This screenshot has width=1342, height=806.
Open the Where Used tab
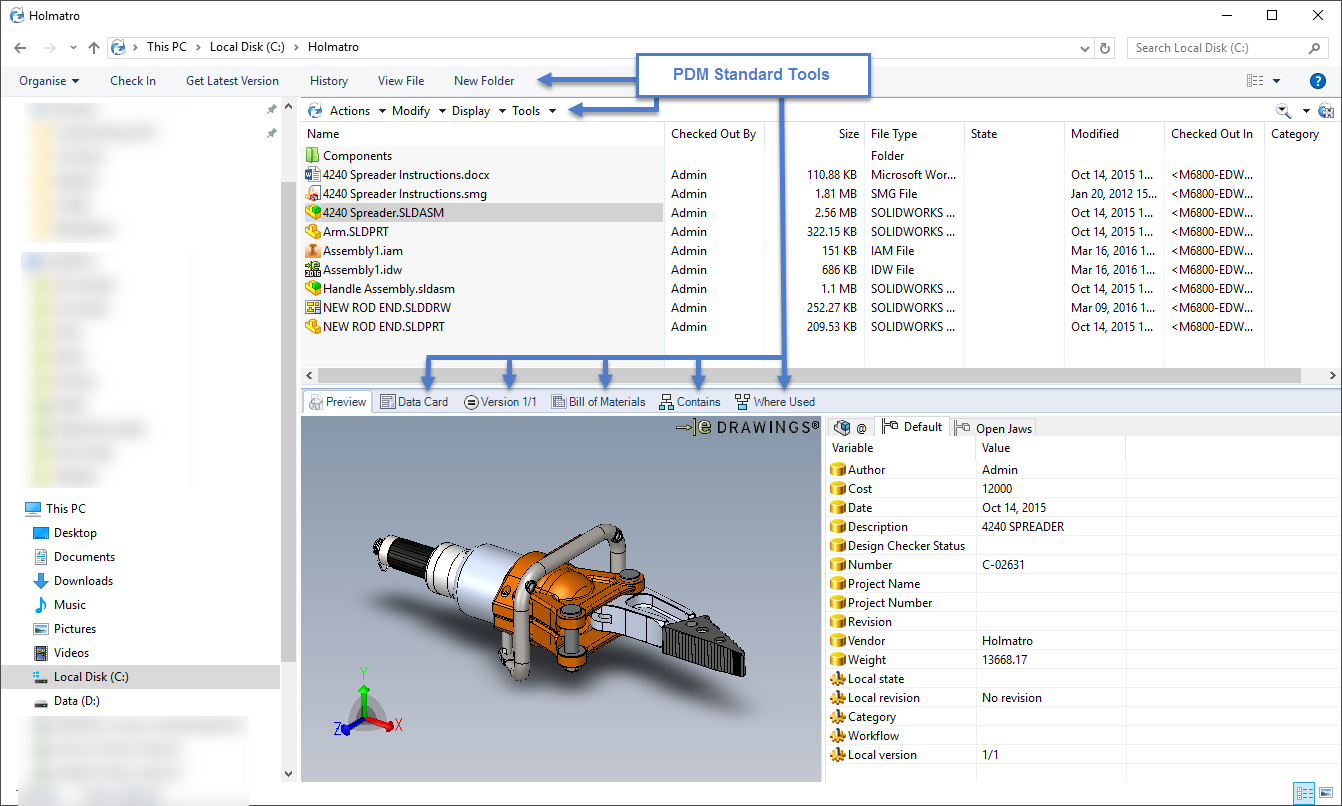click(x=774, y=402)
